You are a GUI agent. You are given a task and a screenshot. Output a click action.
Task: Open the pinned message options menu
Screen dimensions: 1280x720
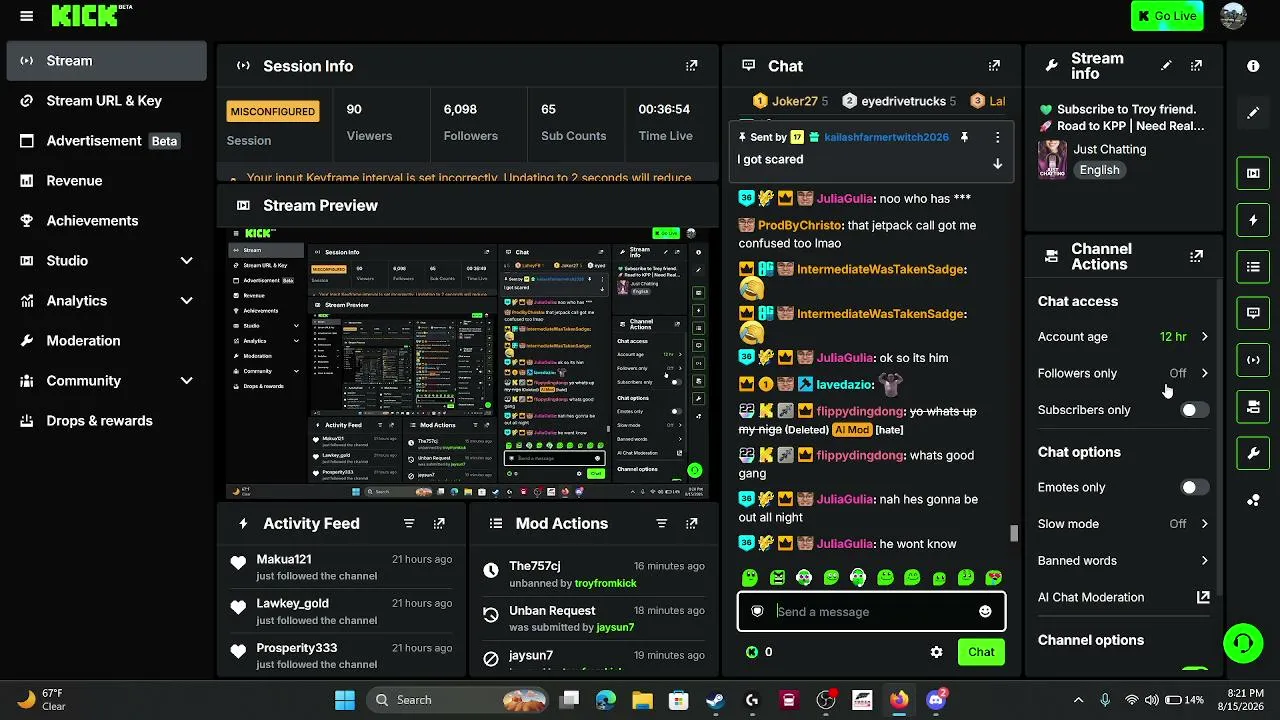pos(997,137)
